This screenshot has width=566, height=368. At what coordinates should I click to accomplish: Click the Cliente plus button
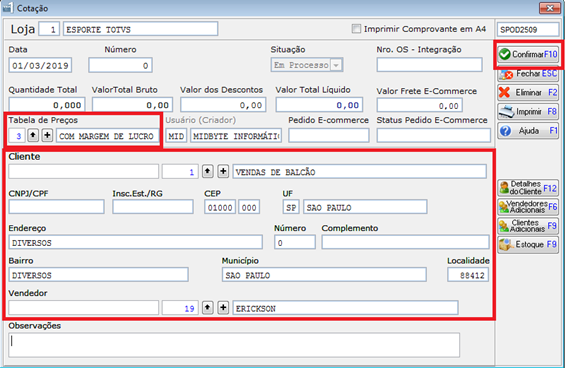coord(223,171)
